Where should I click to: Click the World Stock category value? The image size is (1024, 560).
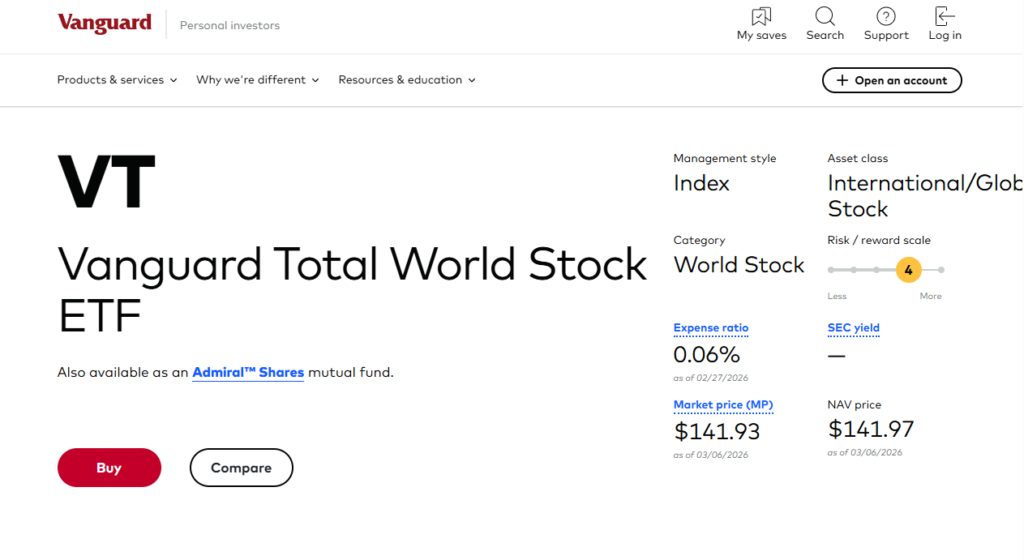point(739,265)
